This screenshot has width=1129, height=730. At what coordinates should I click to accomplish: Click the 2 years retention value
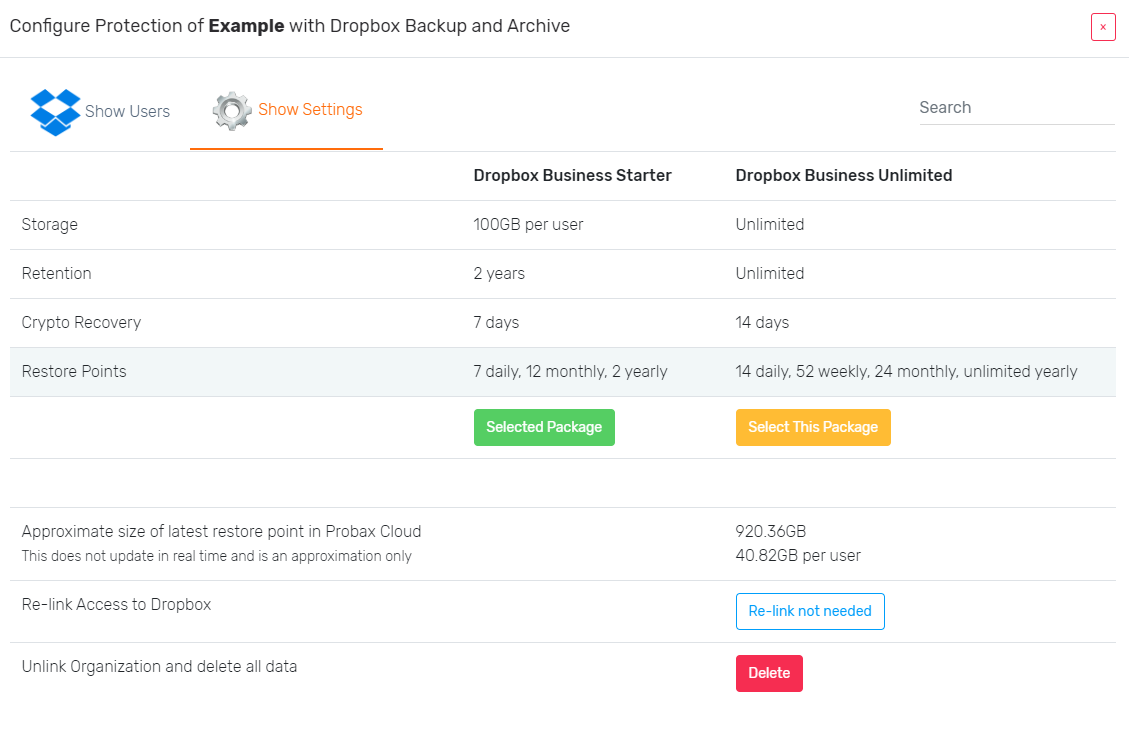point(499,274)
